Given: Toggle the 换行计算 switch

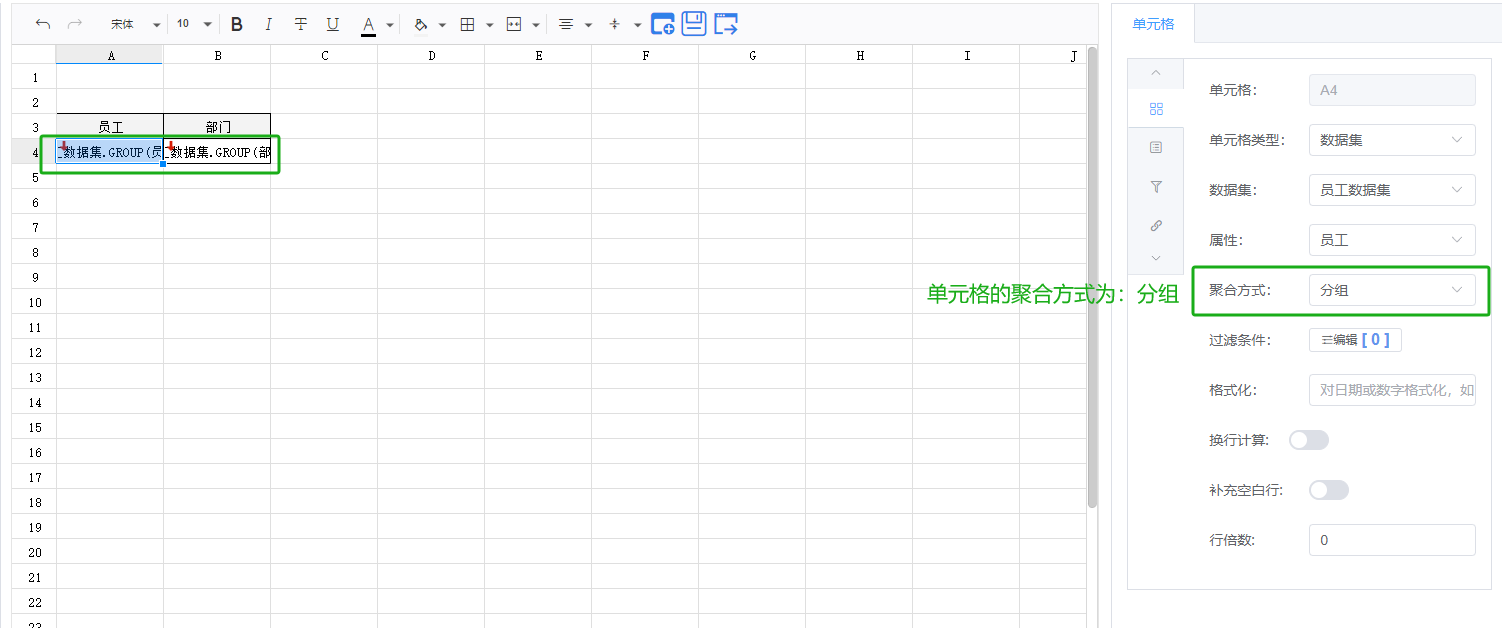Looking at the screenshot, I should [1309, 440].
